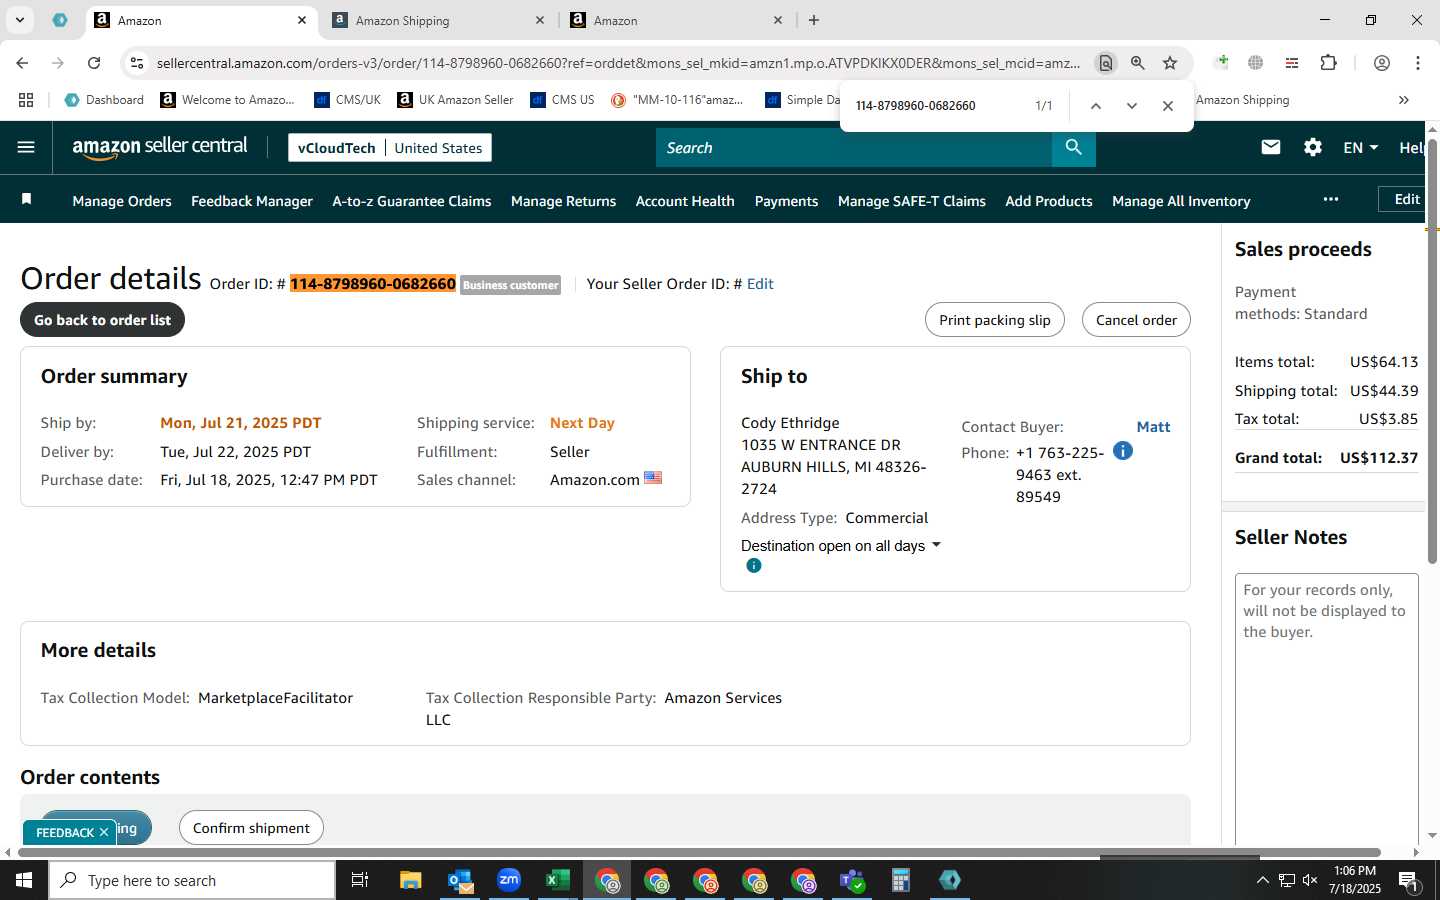Viewport: 1440px width, 900px height.
Task: Open the Dashboard bookmark
Action: pos(104,100)
